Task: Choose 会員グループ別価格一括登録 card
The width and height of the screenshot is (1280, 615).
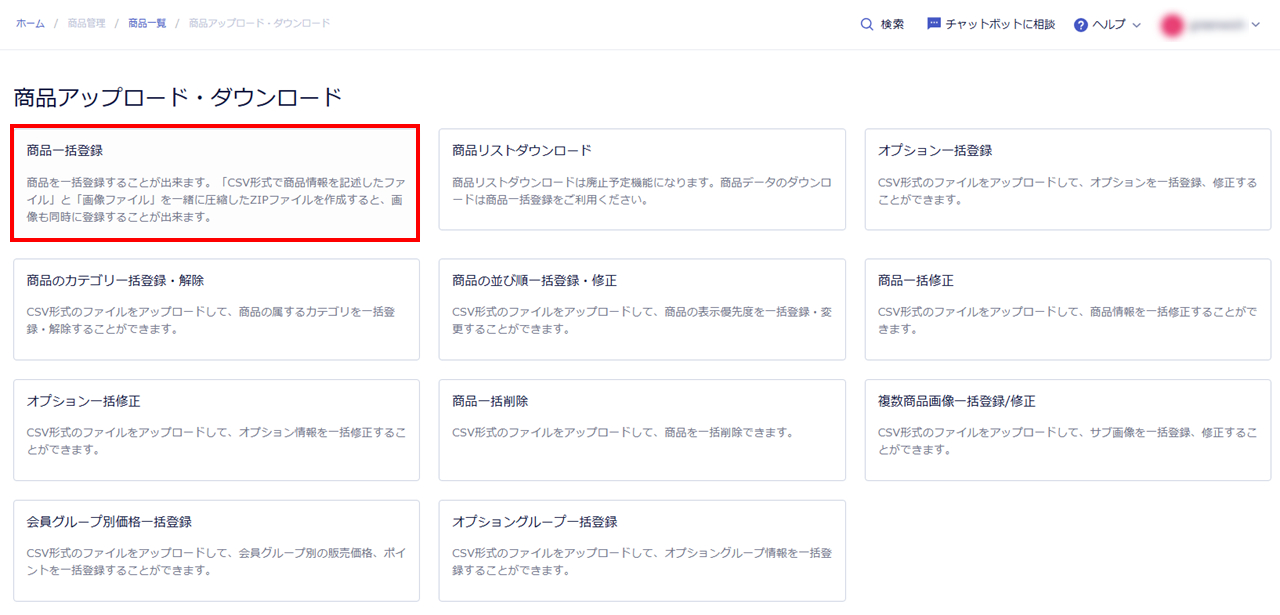Action: click(x=216, y=550)
